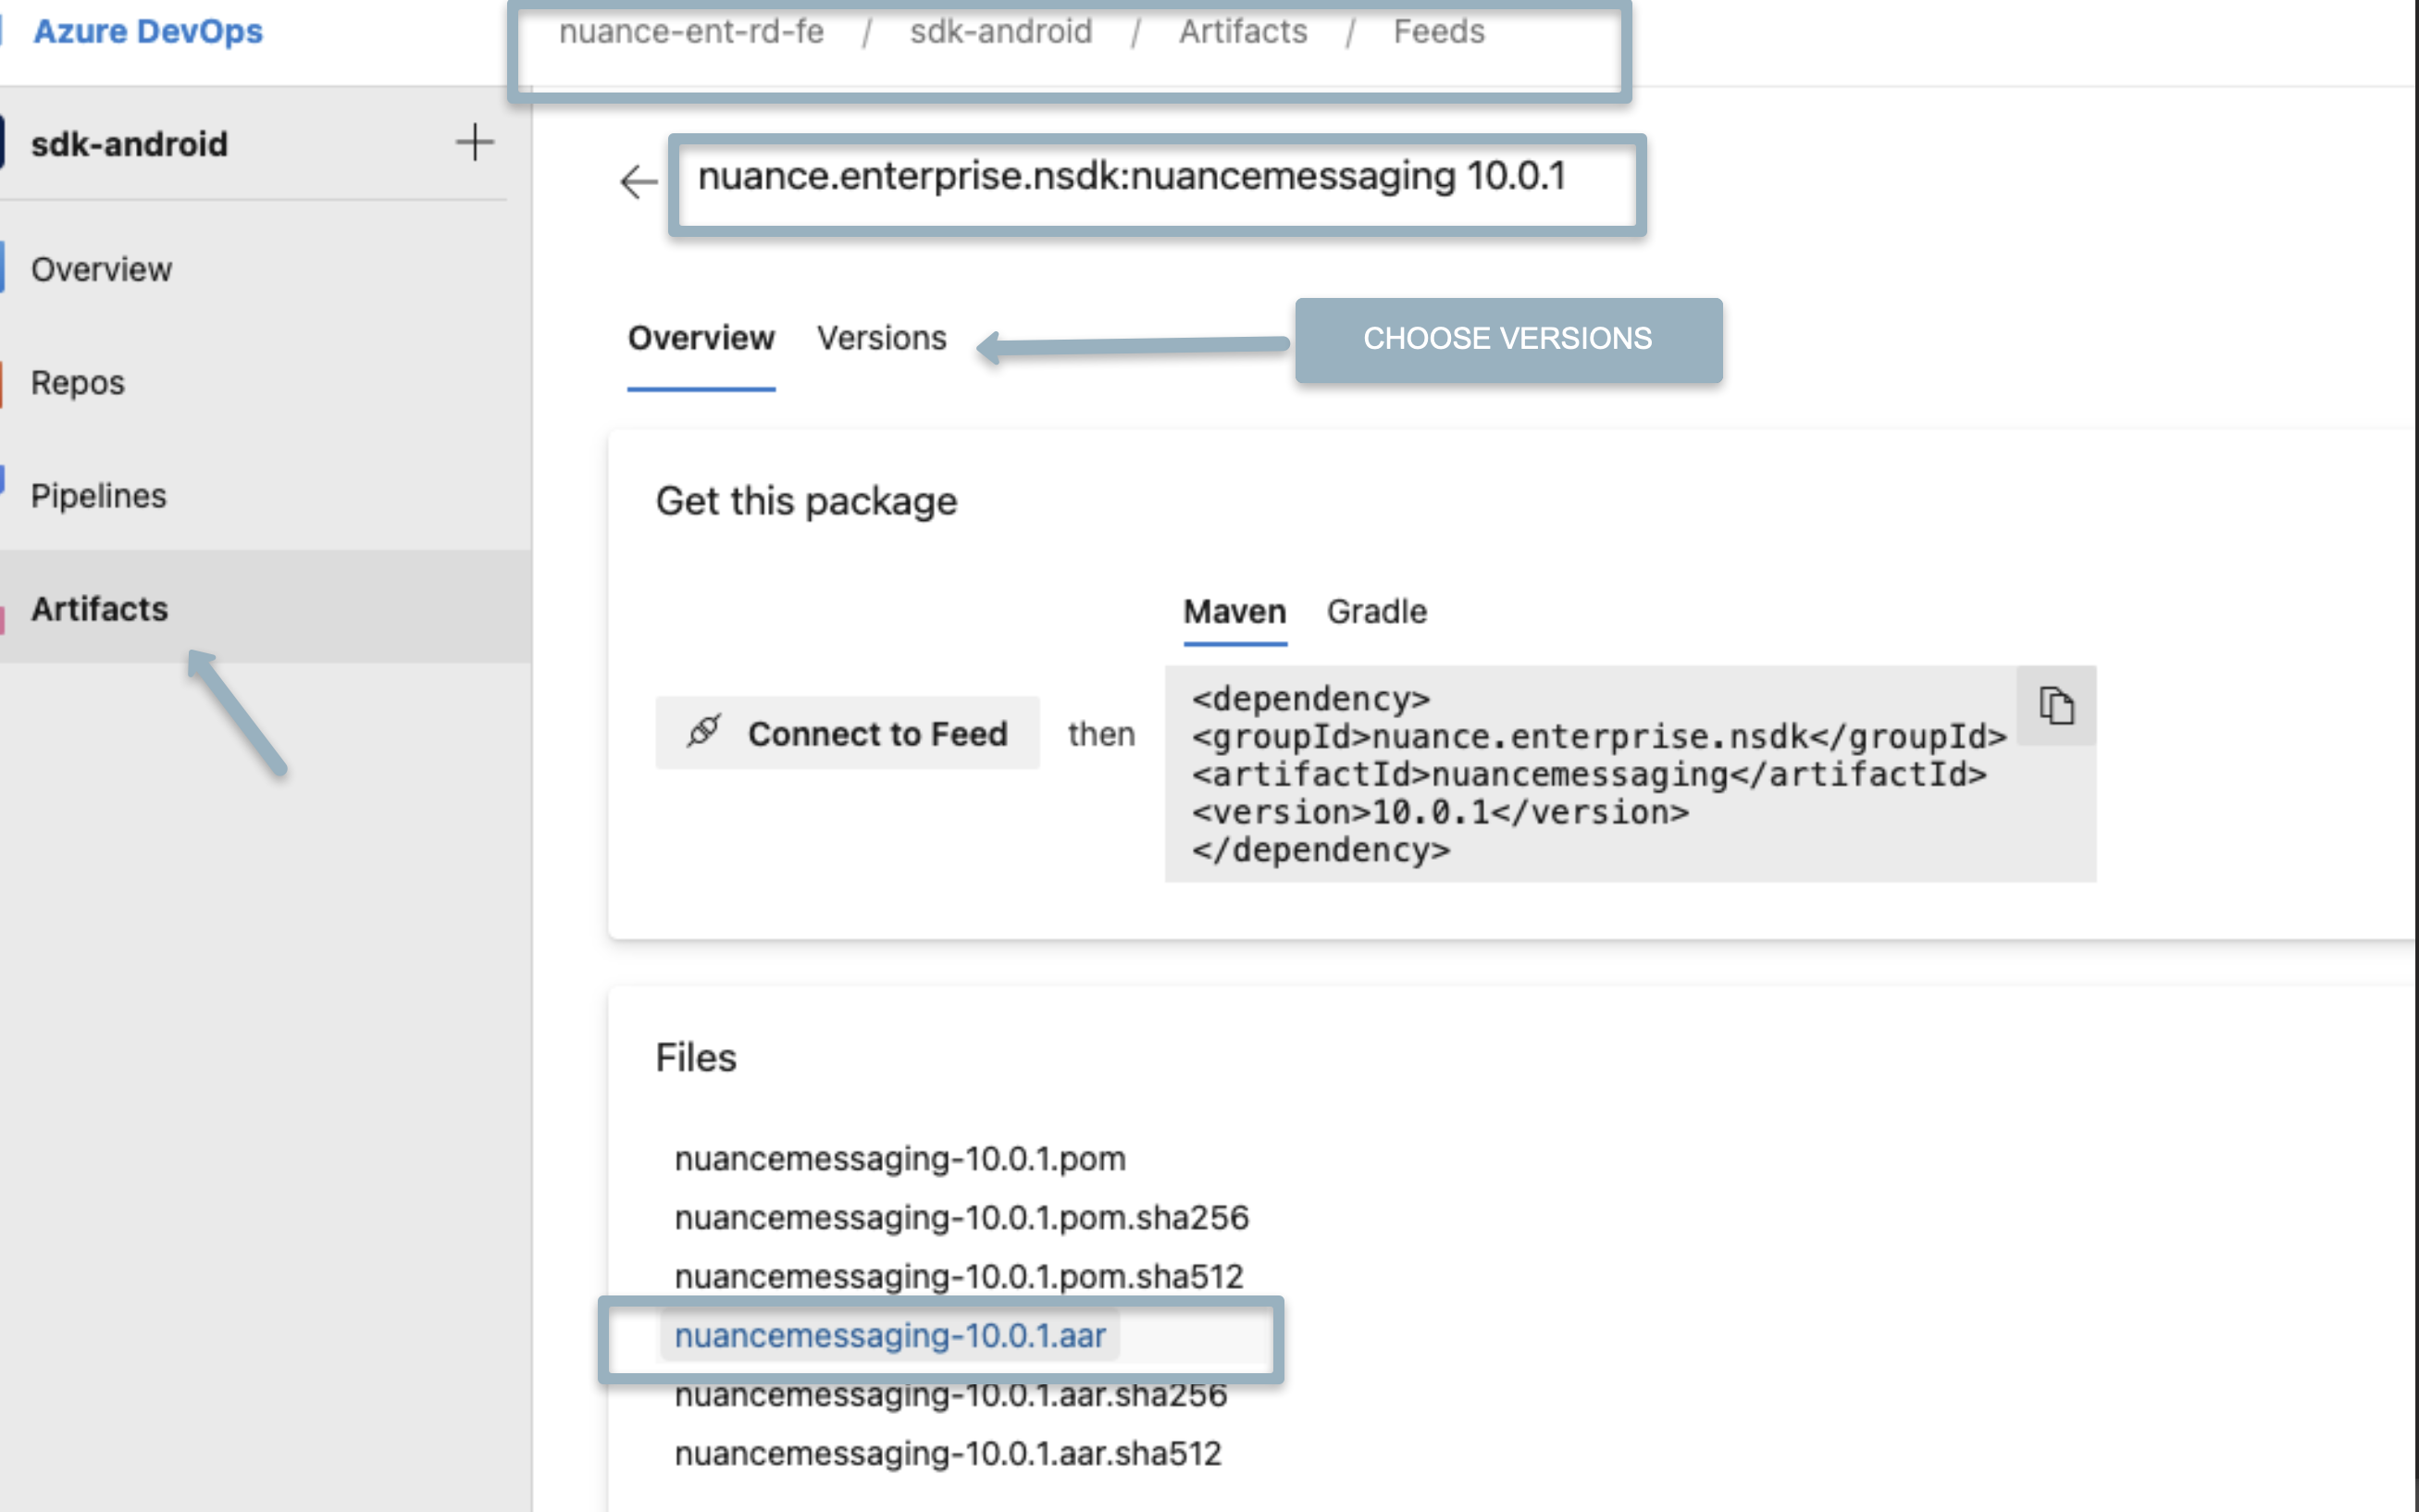2419x1512 pixels.
Task: Click the copy to clipboard icon
Action: pyautogui.click(x=2058, y=707)
